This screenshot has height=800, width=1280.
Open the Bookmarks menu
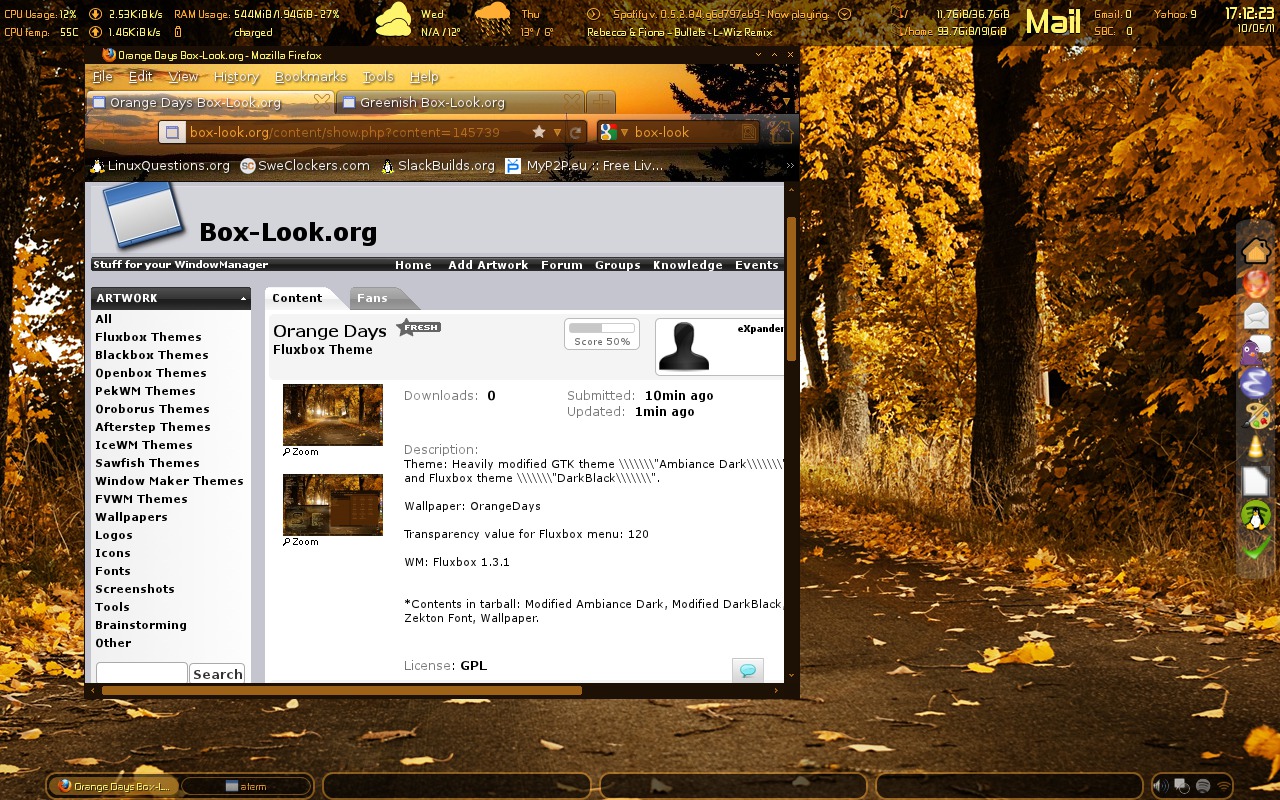(309, 77)
